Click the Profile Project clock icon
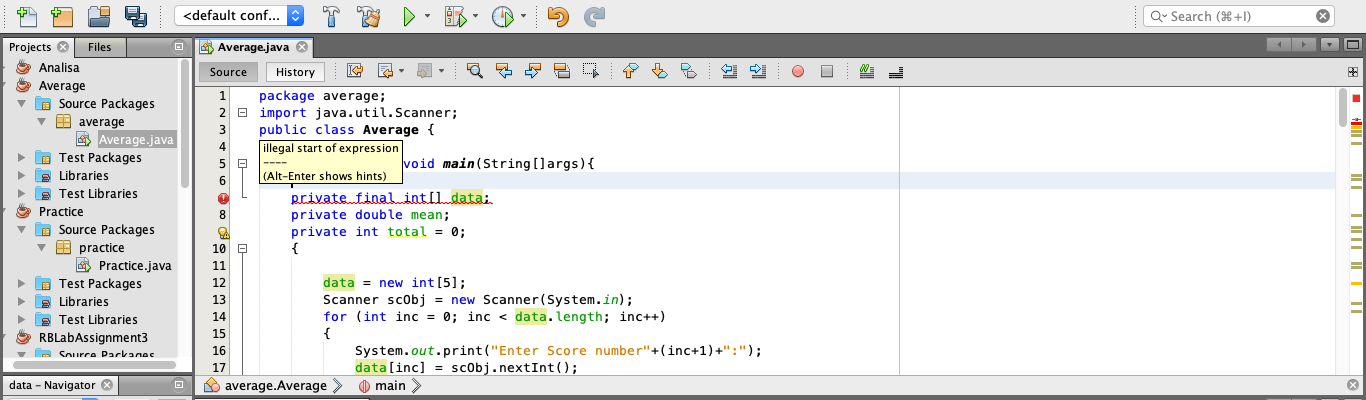Screen dimensions: 1366x400 coord(503,16)
